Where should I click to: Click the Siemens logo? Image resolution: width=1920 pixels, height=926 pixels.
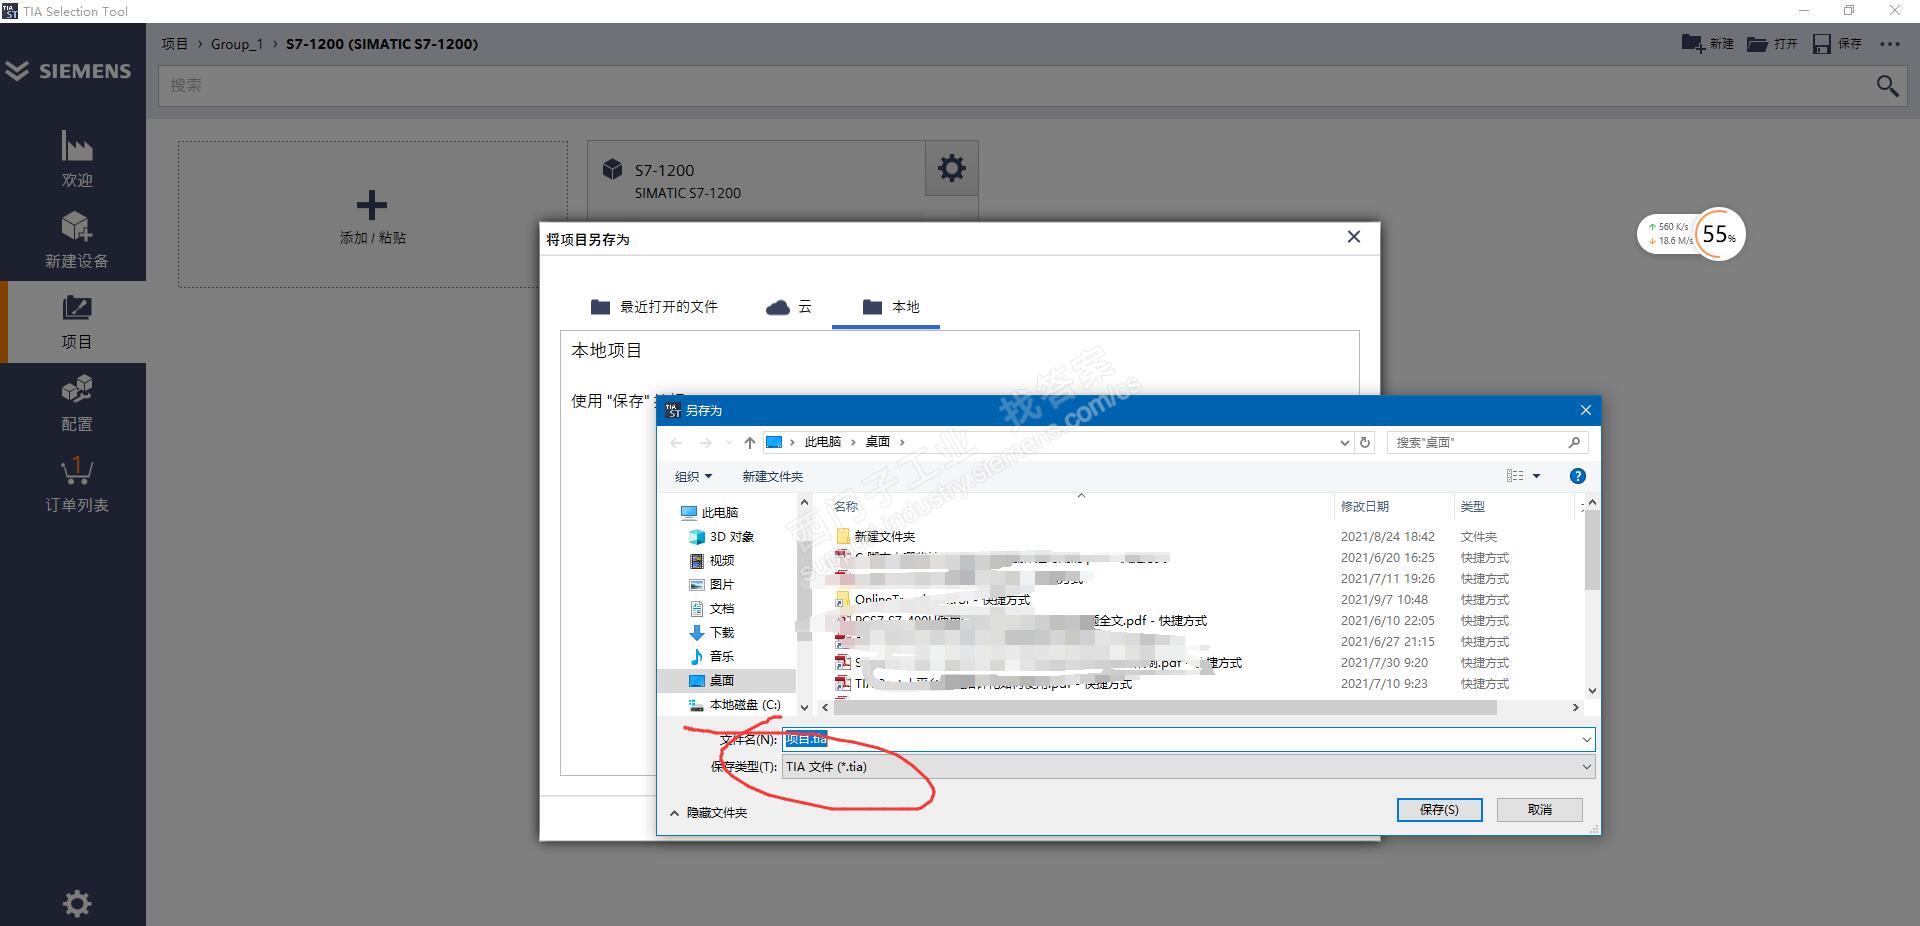click(68, 71)
